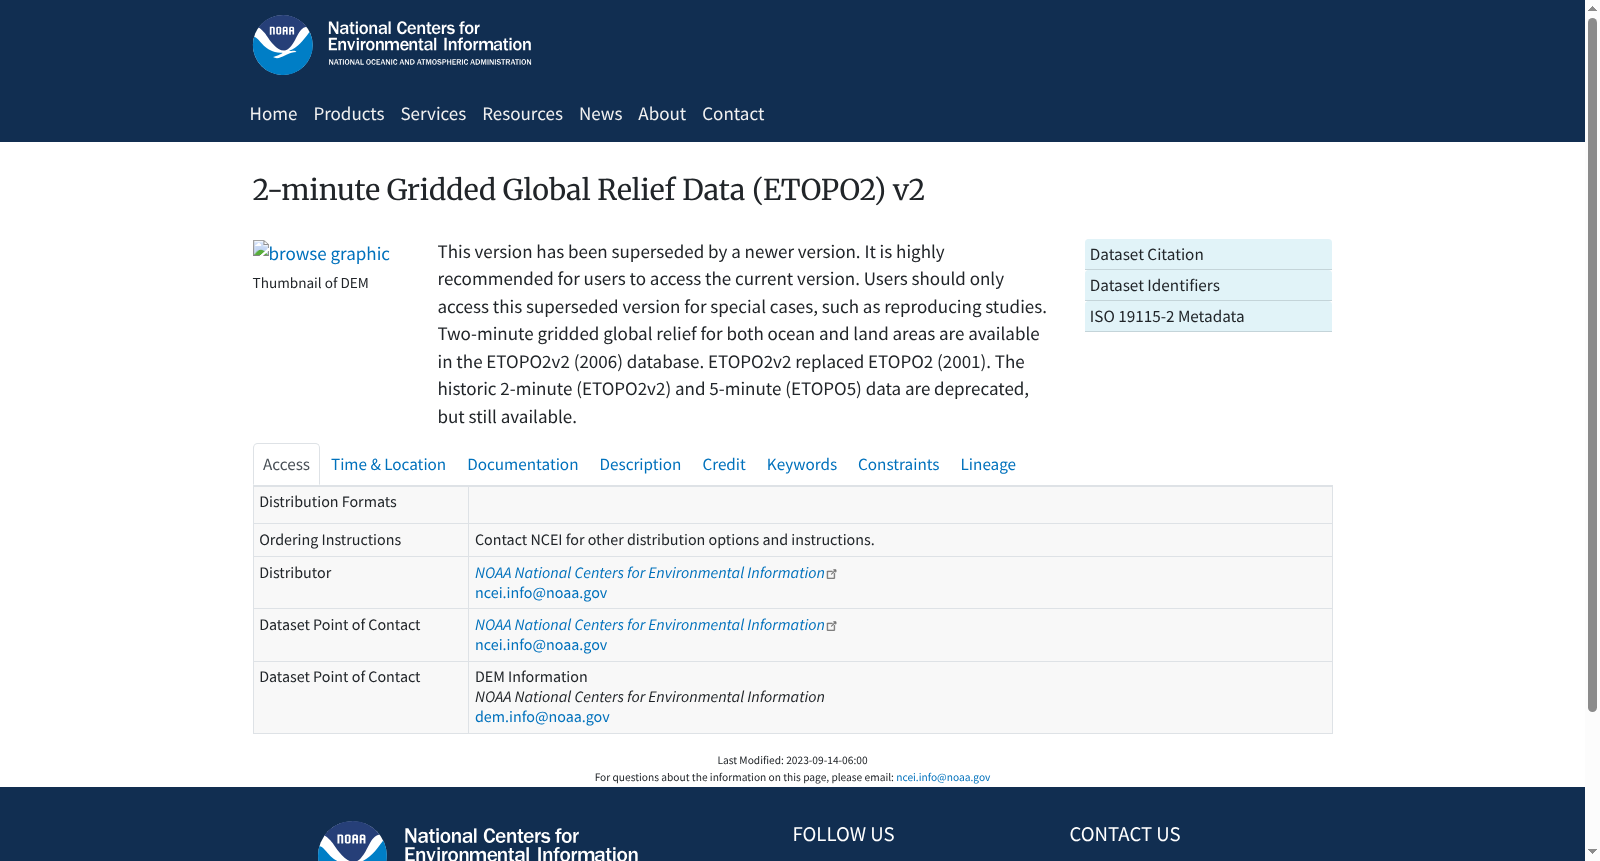Open the Resources navigation menu

[x=522, y=114]
